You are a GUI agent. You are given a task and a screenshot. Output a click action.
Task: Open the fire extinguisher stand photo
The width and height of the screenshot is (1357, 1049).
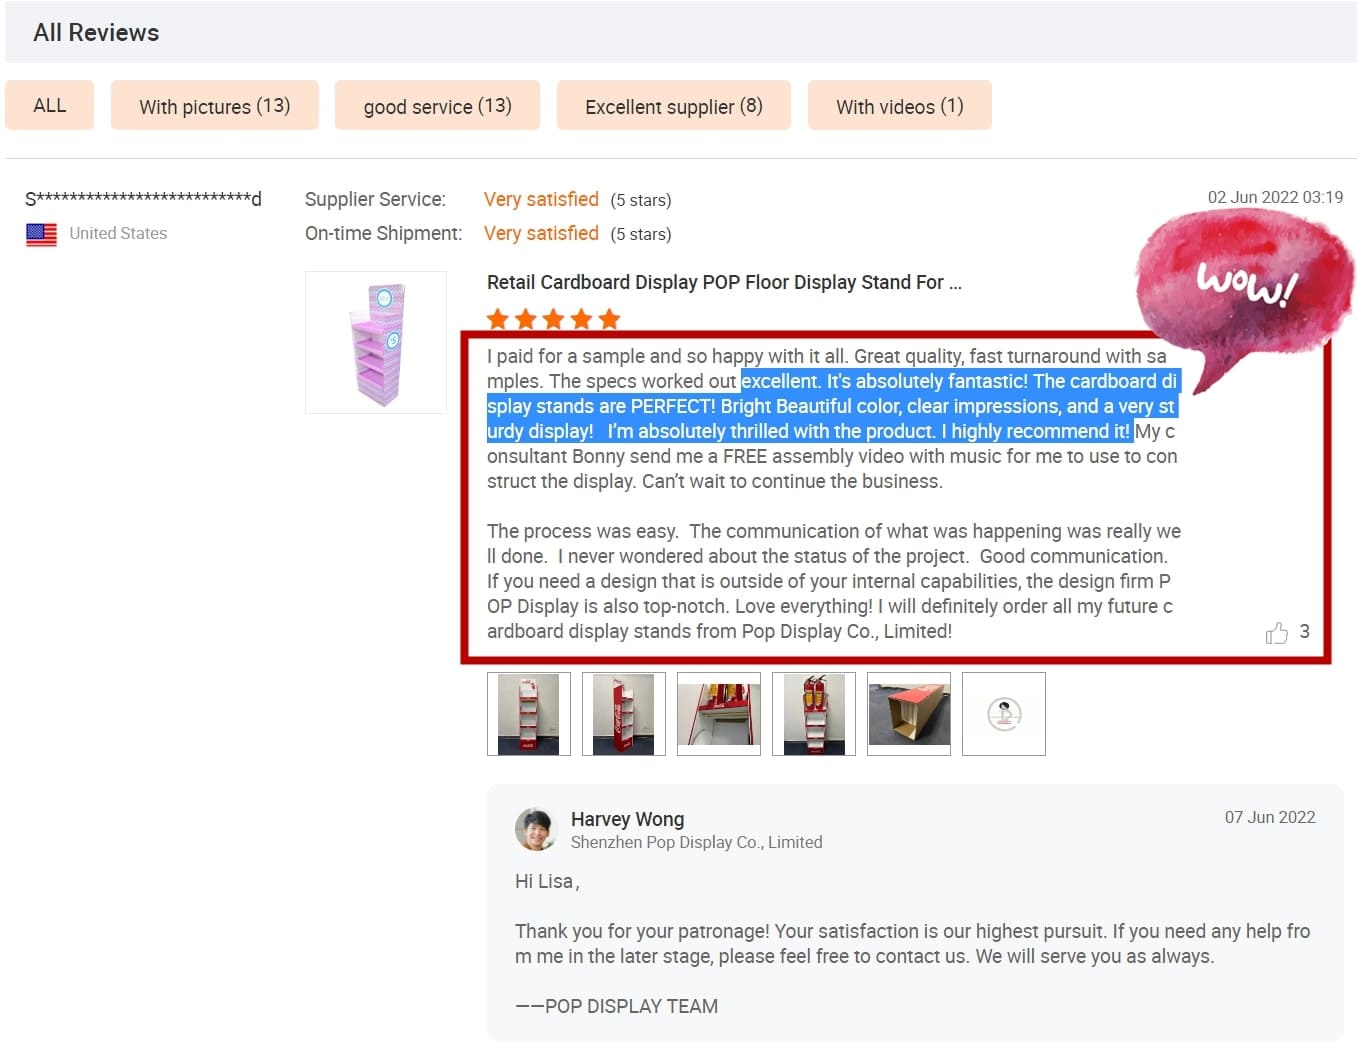click(814, 714)
